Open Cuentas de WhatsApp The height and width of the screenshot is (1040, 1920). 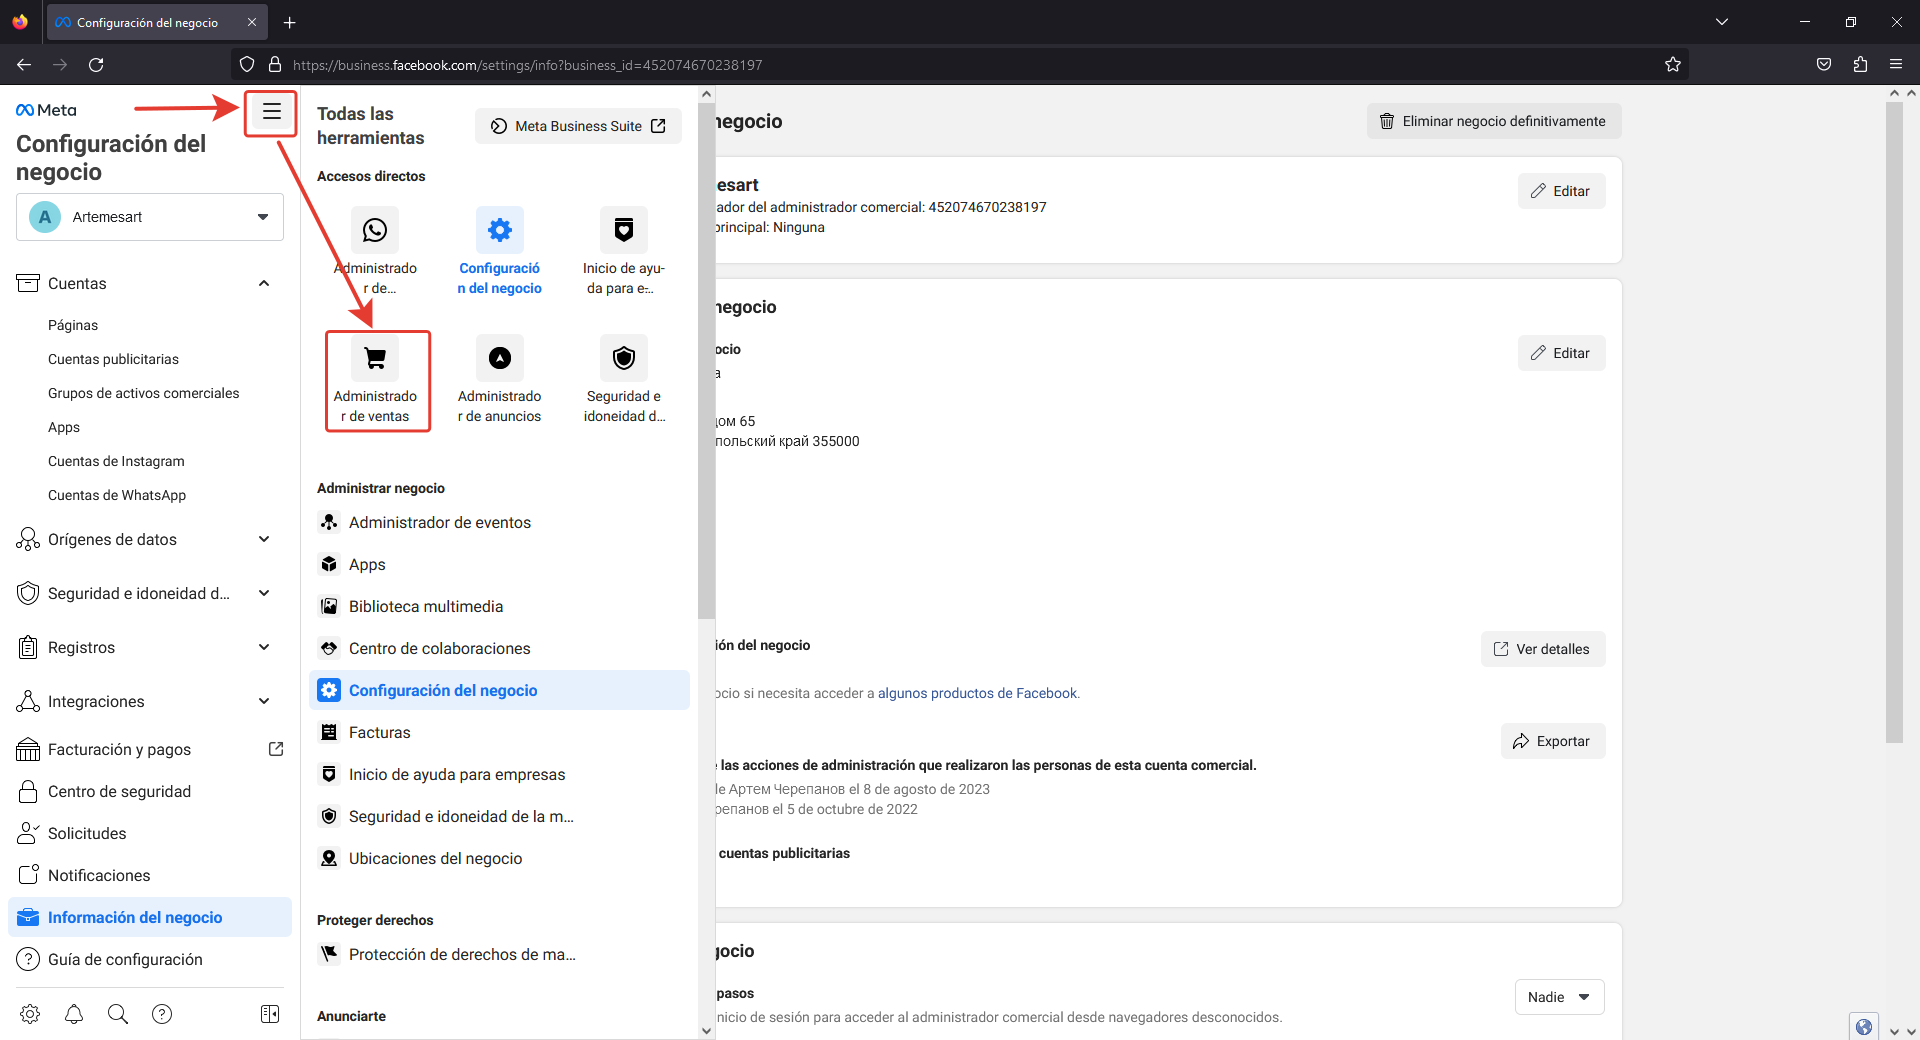point(117,495)
